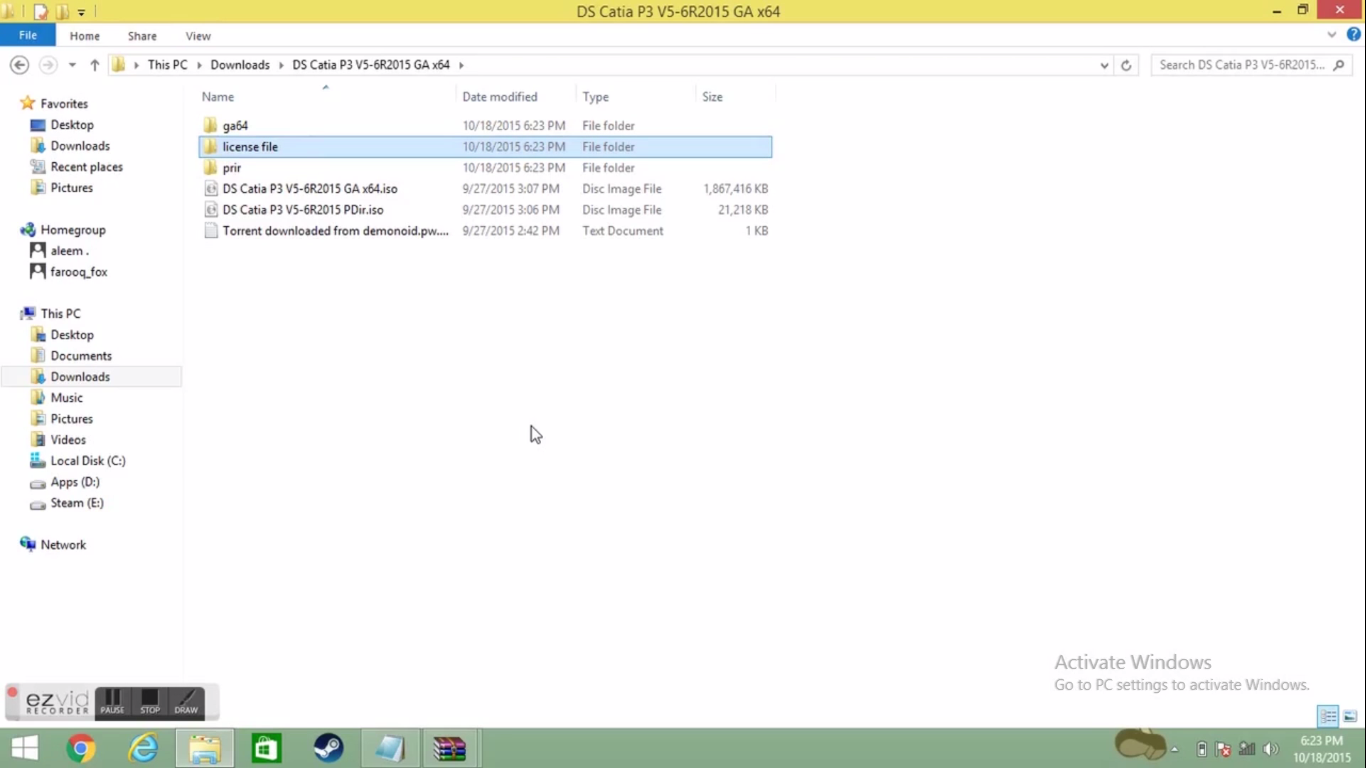This screenshot has width=1366, height=768.
Task: Open Videos under This PC
Action: pyautogui.click(x=68, y=440)
